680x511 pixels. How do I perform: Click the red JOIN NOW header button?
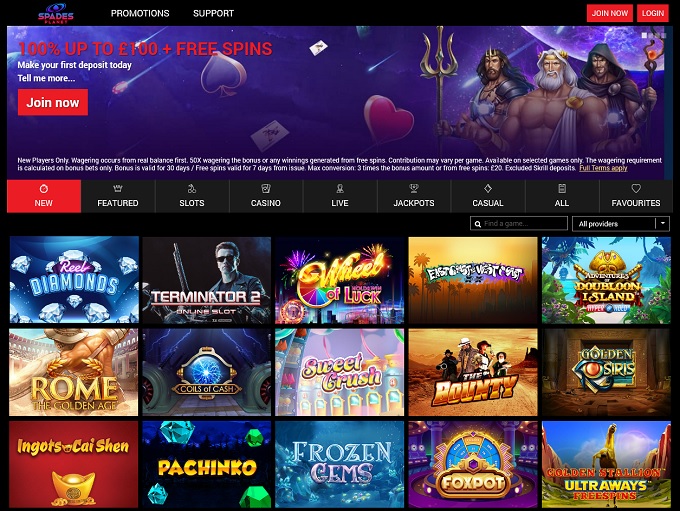click(610, 13)
